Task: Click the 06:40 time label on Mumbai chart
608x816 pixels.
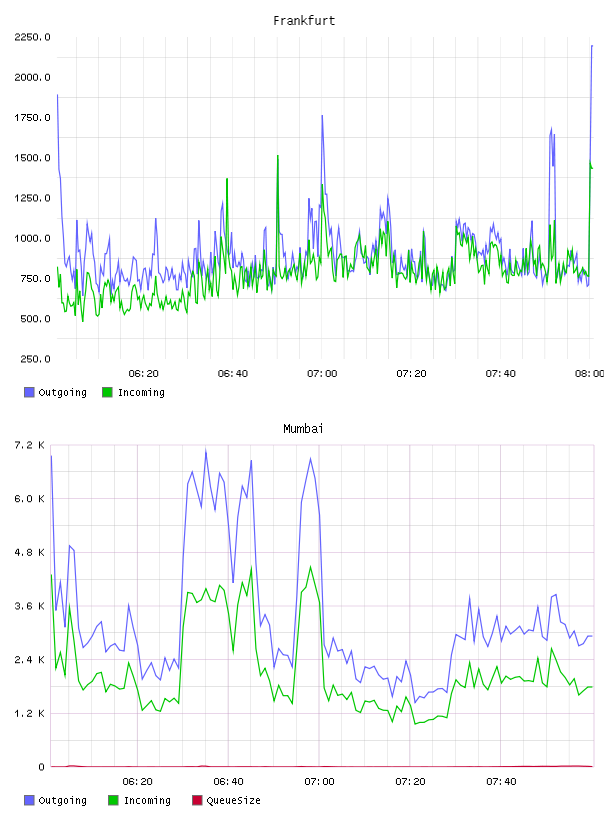Action: tap(229, 782)
